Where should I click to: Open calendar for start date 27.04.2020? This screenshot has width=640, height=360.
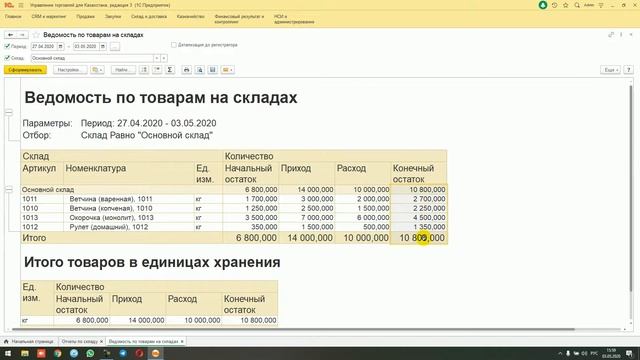(60, 47)
